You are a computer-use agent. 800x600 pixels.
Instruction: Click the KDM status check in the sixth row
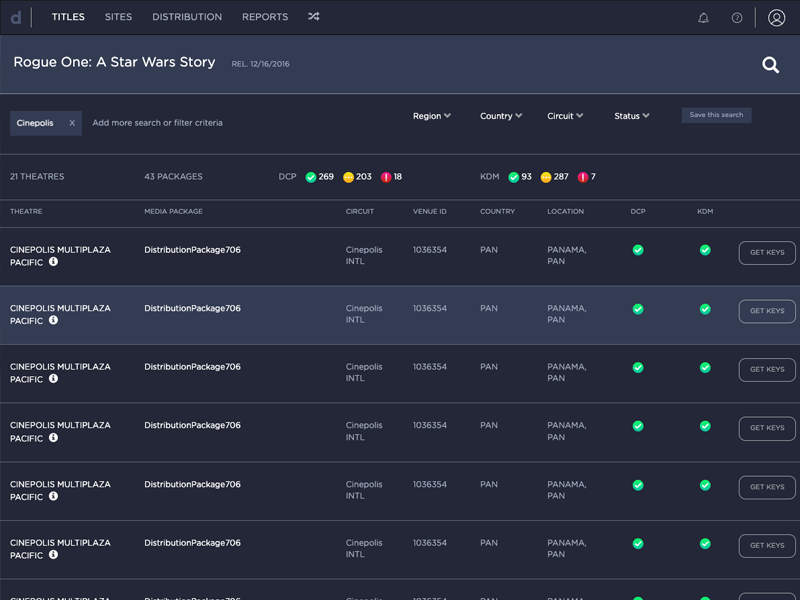[x=705, y=543]
